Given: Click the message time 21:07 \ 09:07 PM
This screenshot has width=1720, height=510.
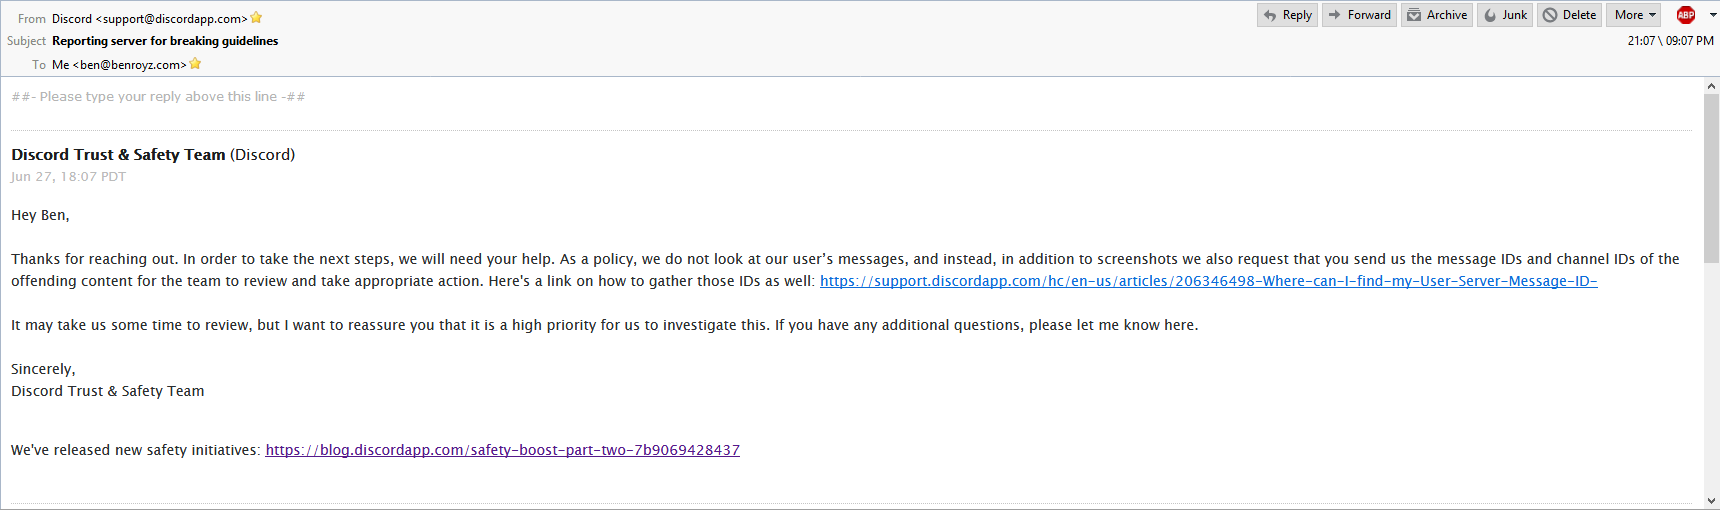Looking at the screenshot, I should pos(1670,41).
